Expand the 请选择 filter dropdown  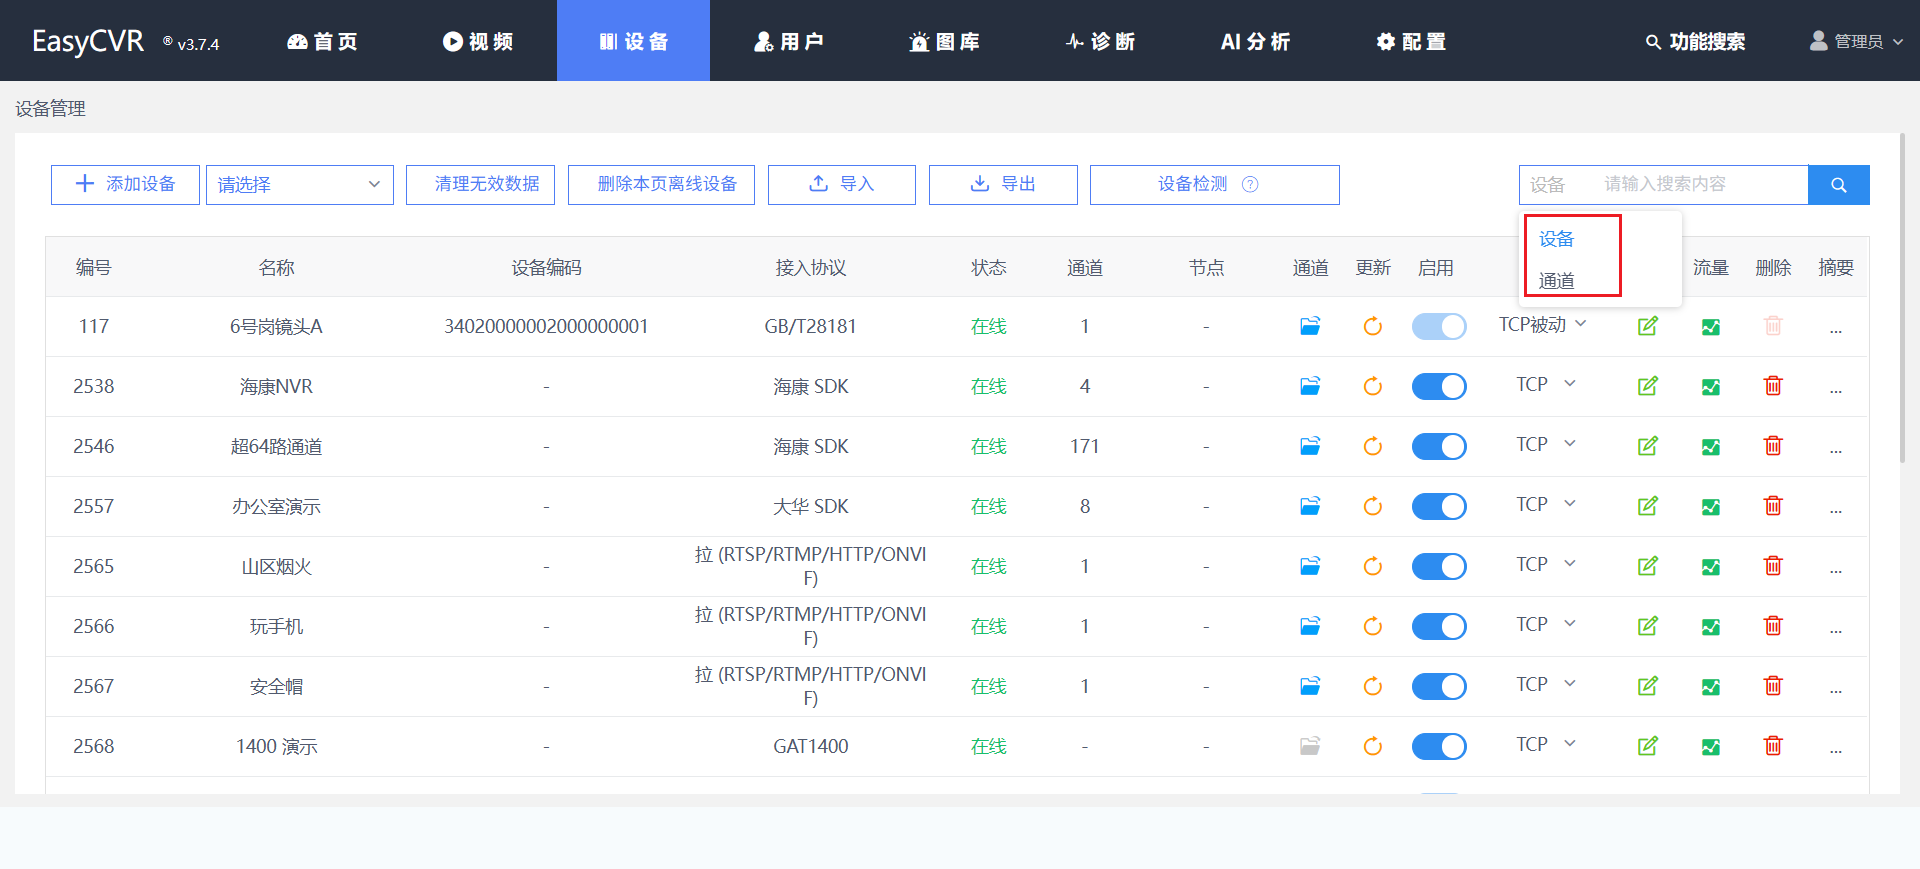[x=299, y=185]
